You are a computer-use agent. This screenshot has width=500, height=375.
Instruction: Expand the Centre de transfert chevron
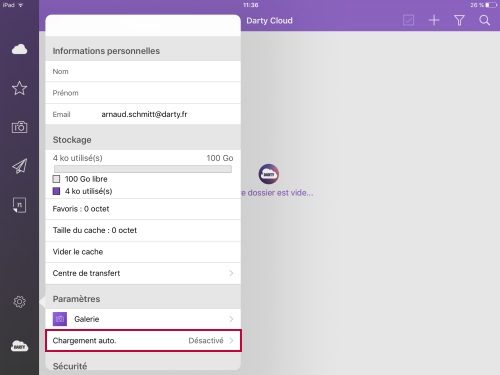[231, 273]
